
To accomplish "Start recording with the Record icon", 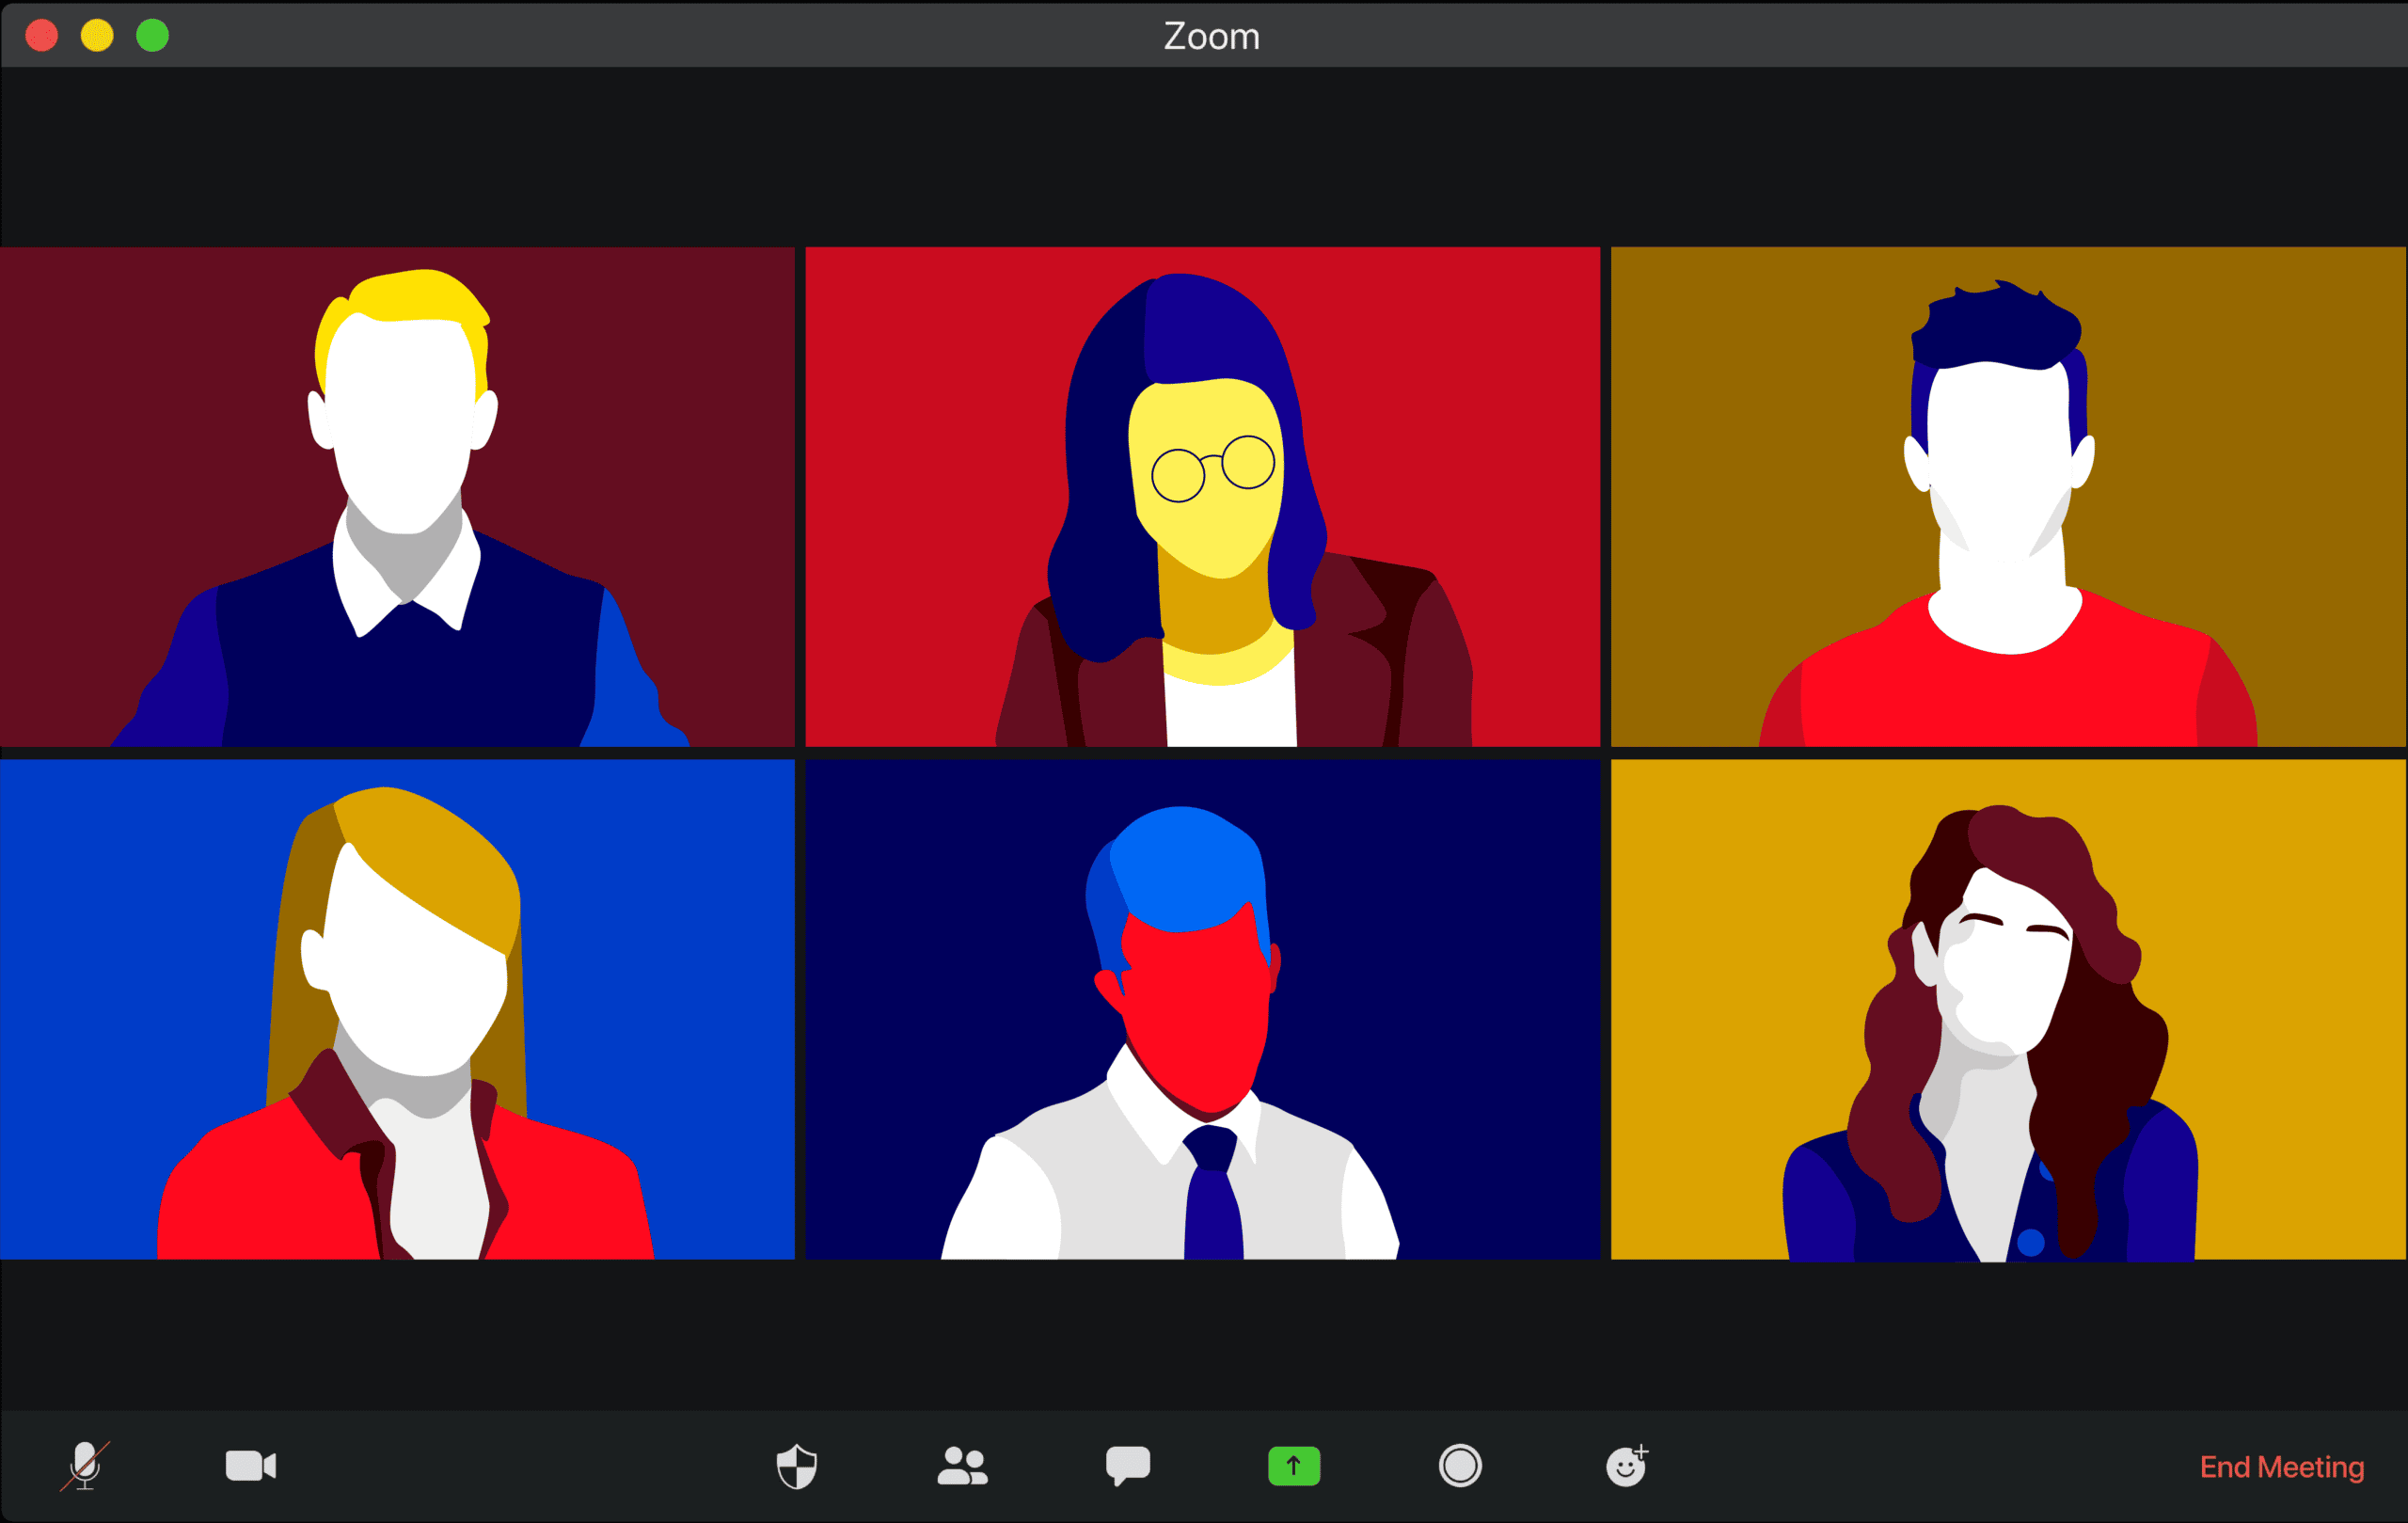I will [x=1460, y=1466].
